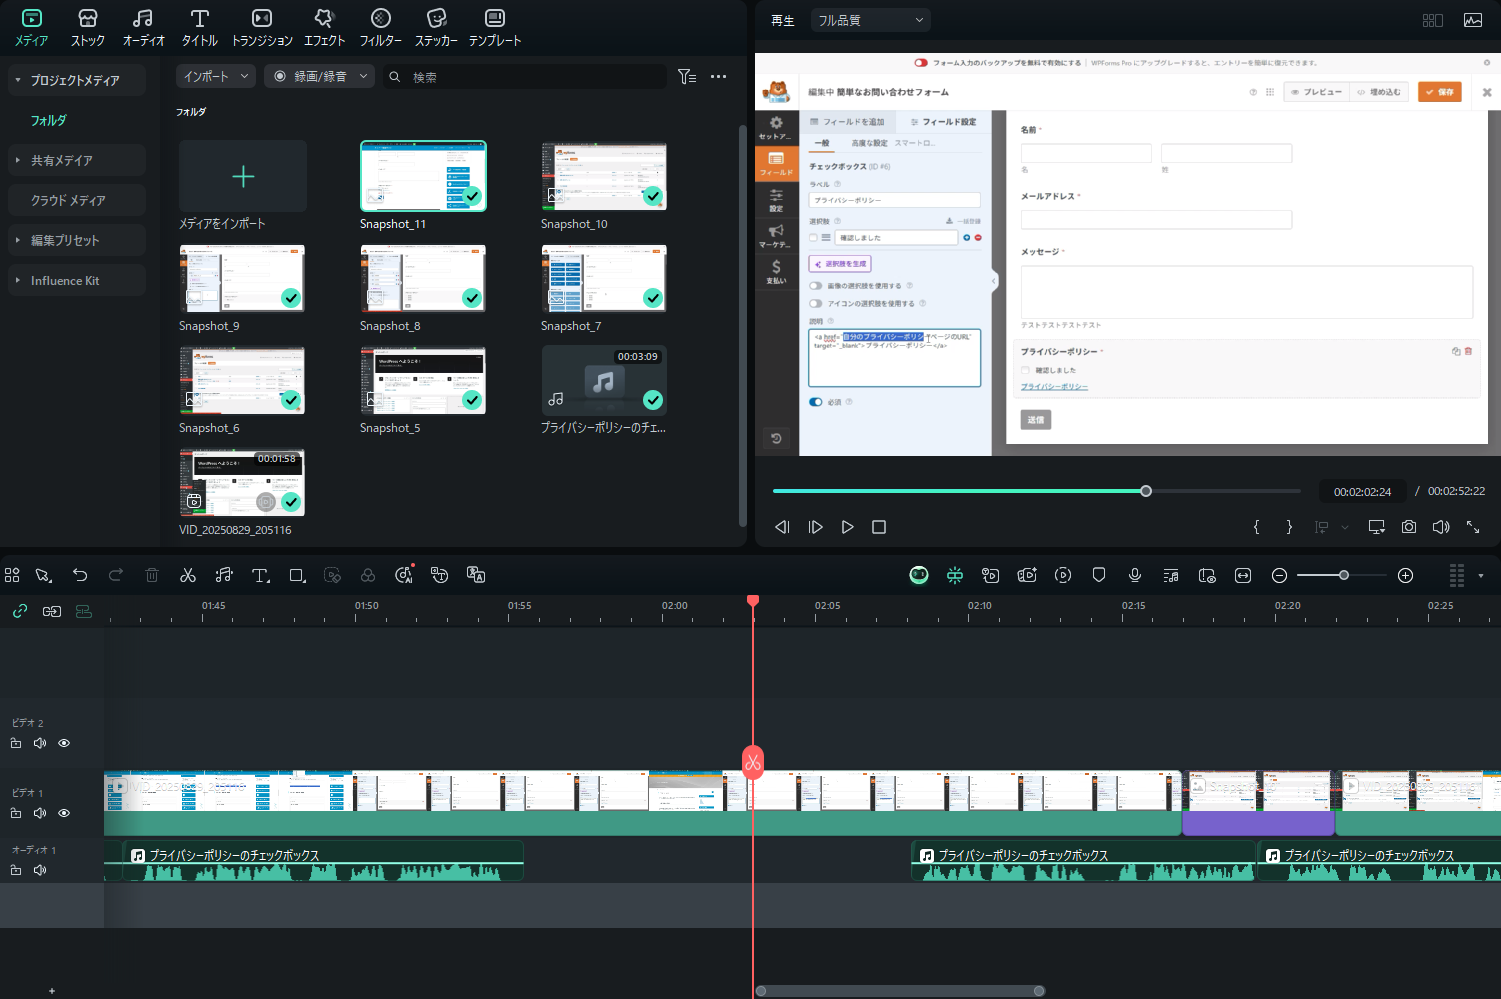Toggle preview volume speaker icon
Screen dimensions: 1501x999
(x=1441, y=527)
